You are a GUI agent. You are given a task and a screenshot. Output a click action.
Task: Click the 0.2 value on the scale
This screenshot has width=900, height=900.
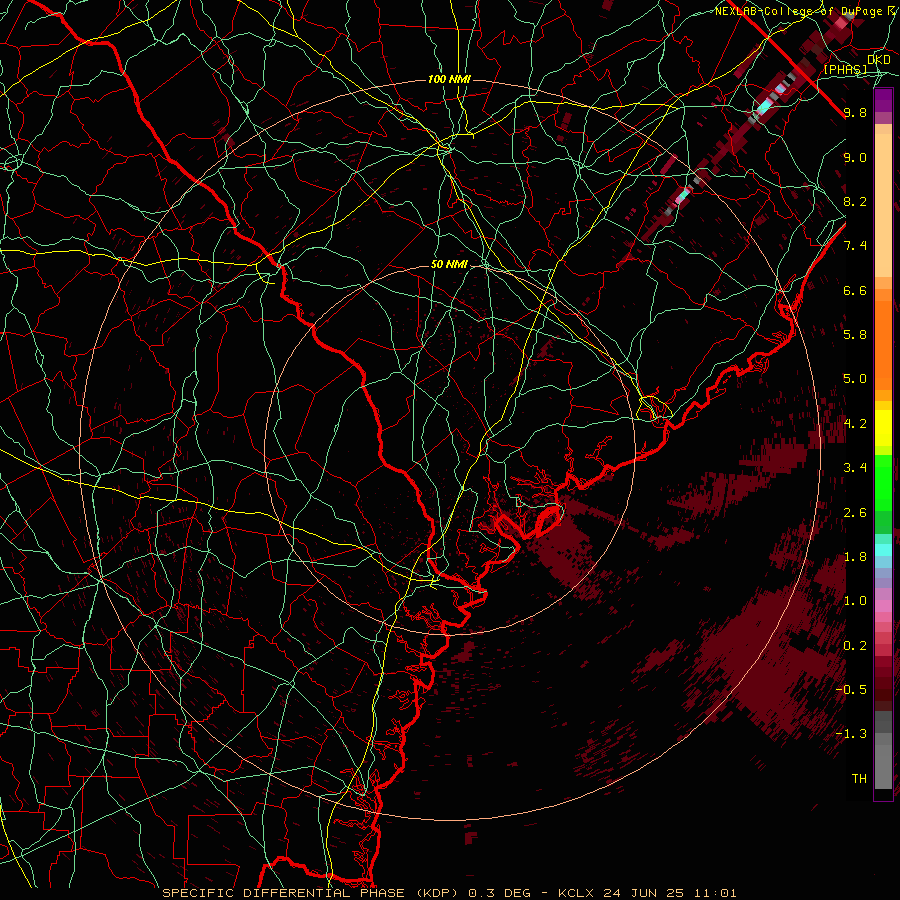coord(855,646)
